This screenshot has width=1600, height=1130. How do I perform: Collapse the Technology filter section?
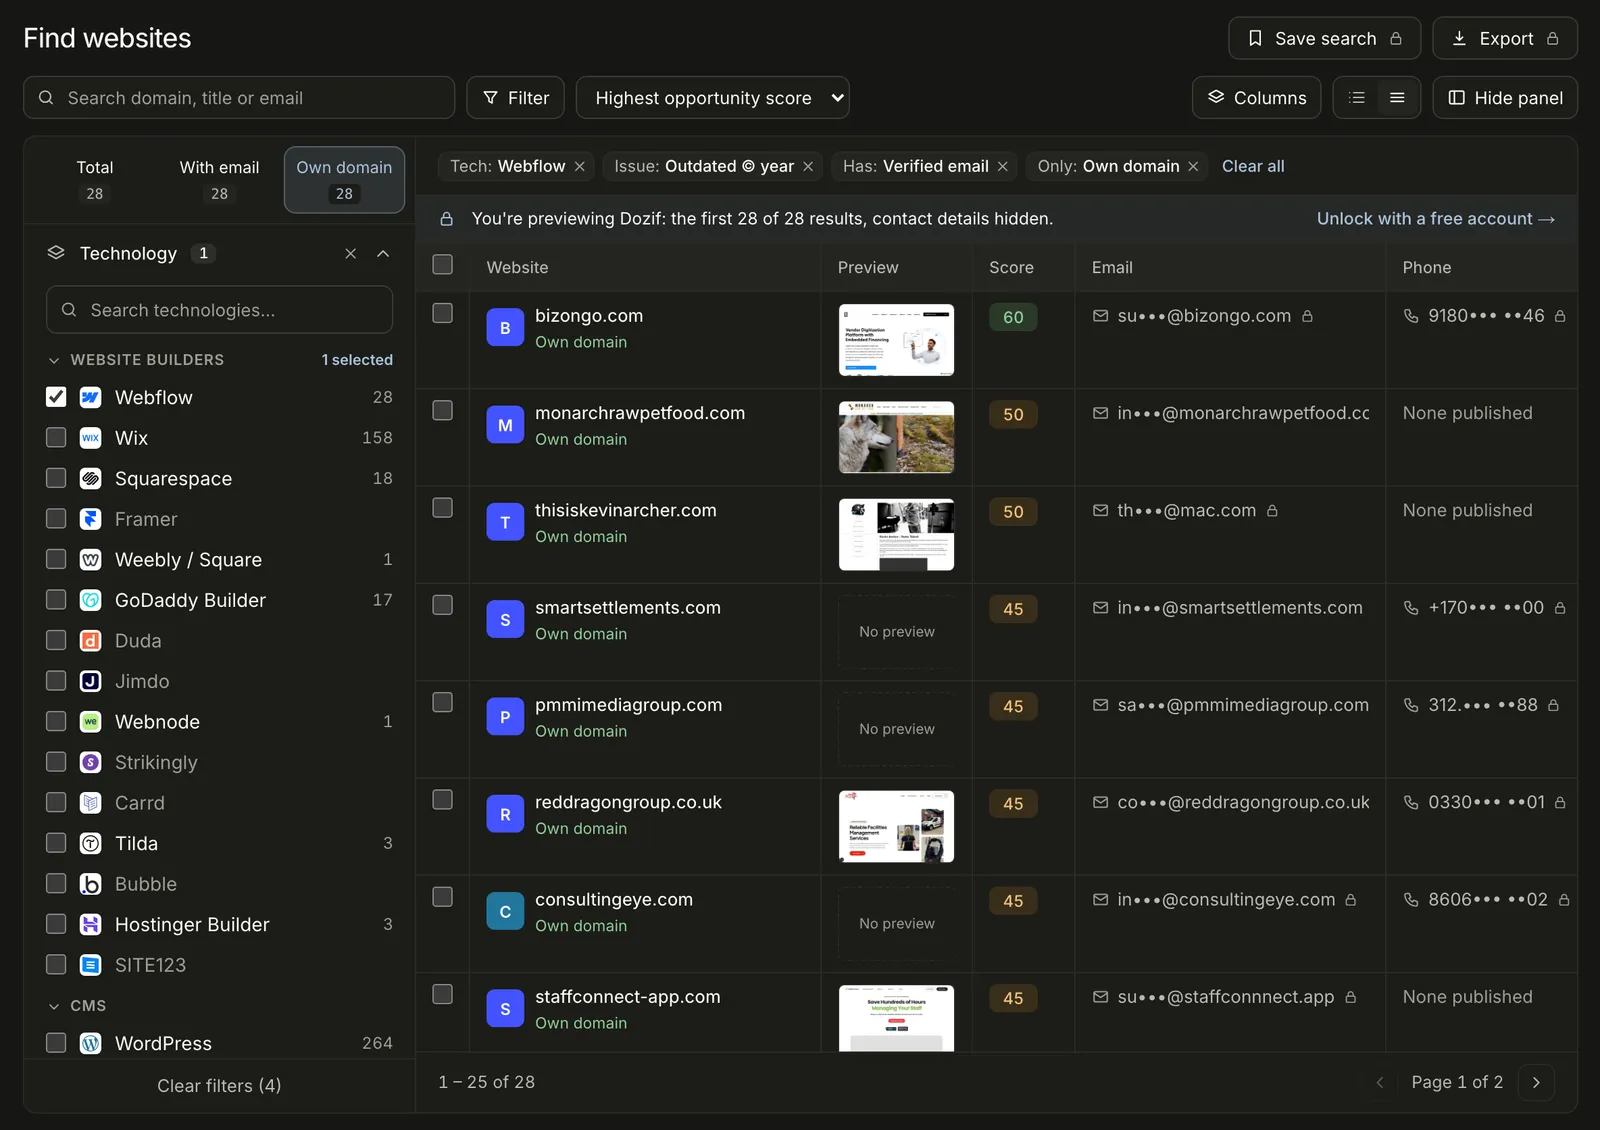tap(383, 254)
